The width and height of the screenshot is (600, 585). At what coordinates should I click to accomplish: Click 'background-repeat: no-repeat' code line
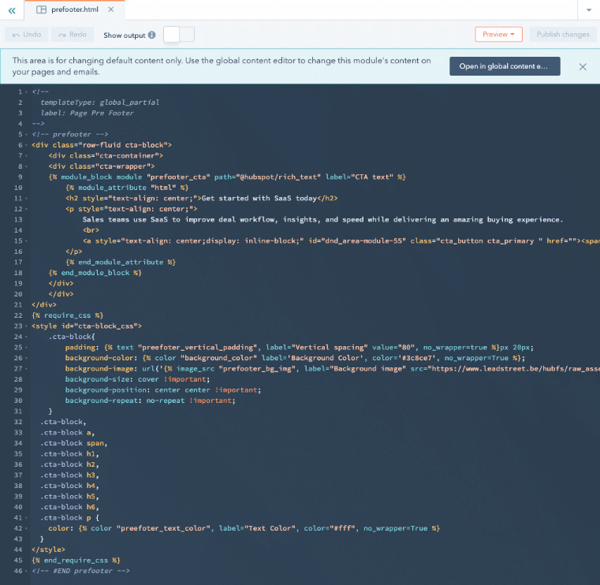[150, 401]
